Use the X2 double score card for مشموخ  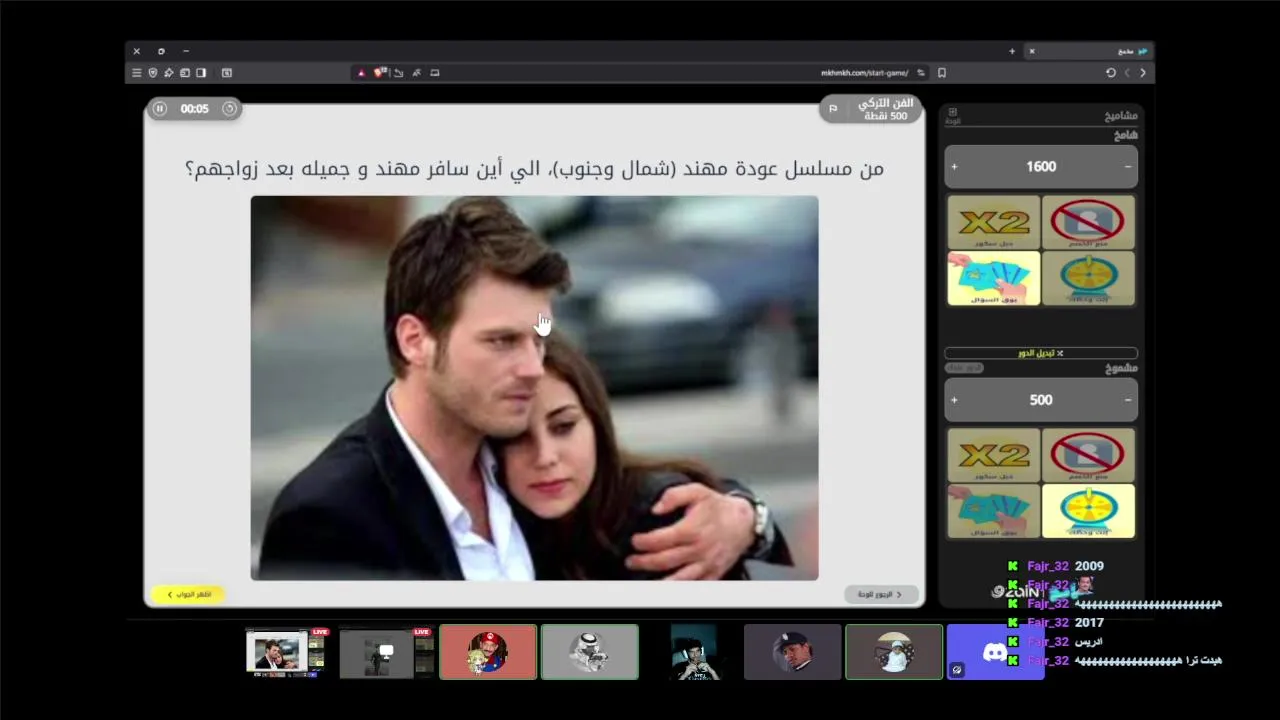(994, 455)
